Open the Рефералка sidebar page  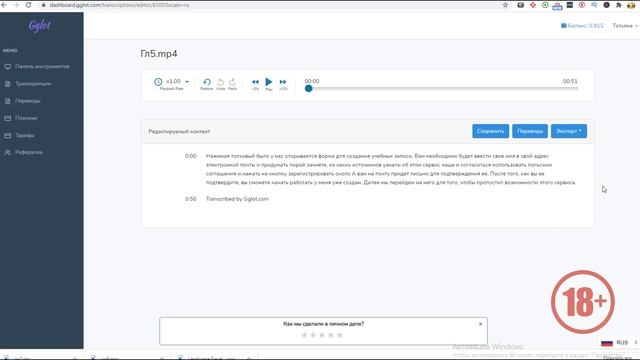pos(29,152)
